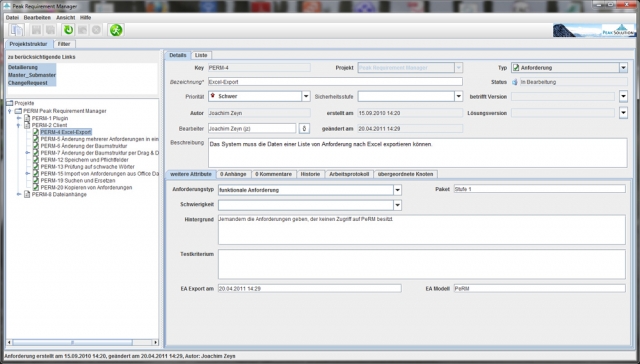The width and height of the screenshot is (640, 364).
Task: Click the Bezeichnung input field
Action: [335, 82]
